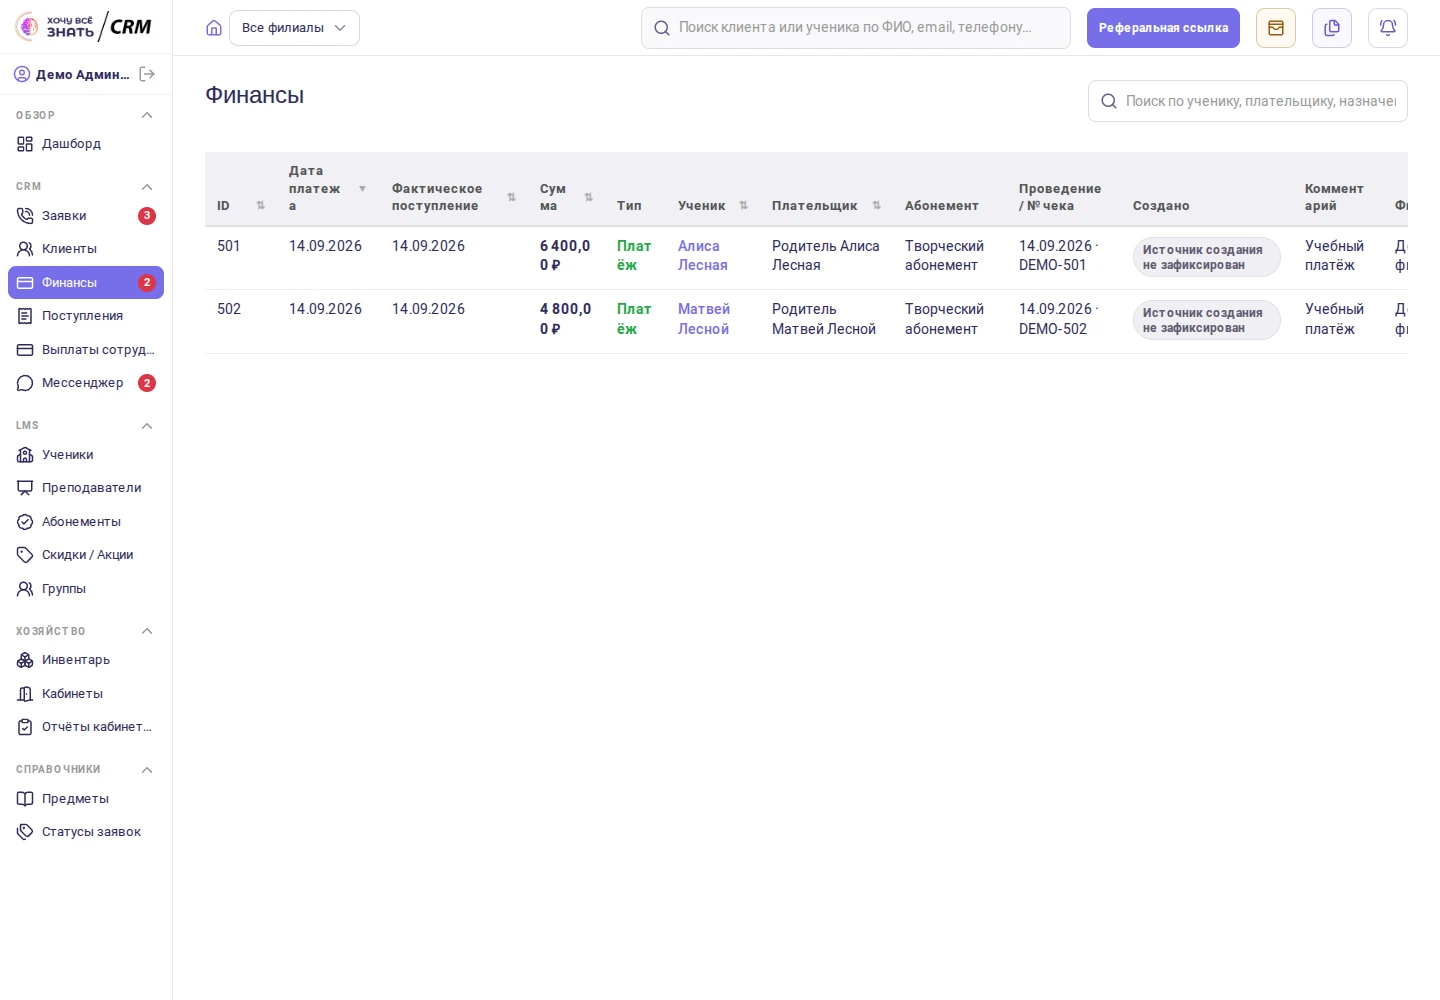
Task: Open student link Алиса Лесная
Action: coord(703,256)
